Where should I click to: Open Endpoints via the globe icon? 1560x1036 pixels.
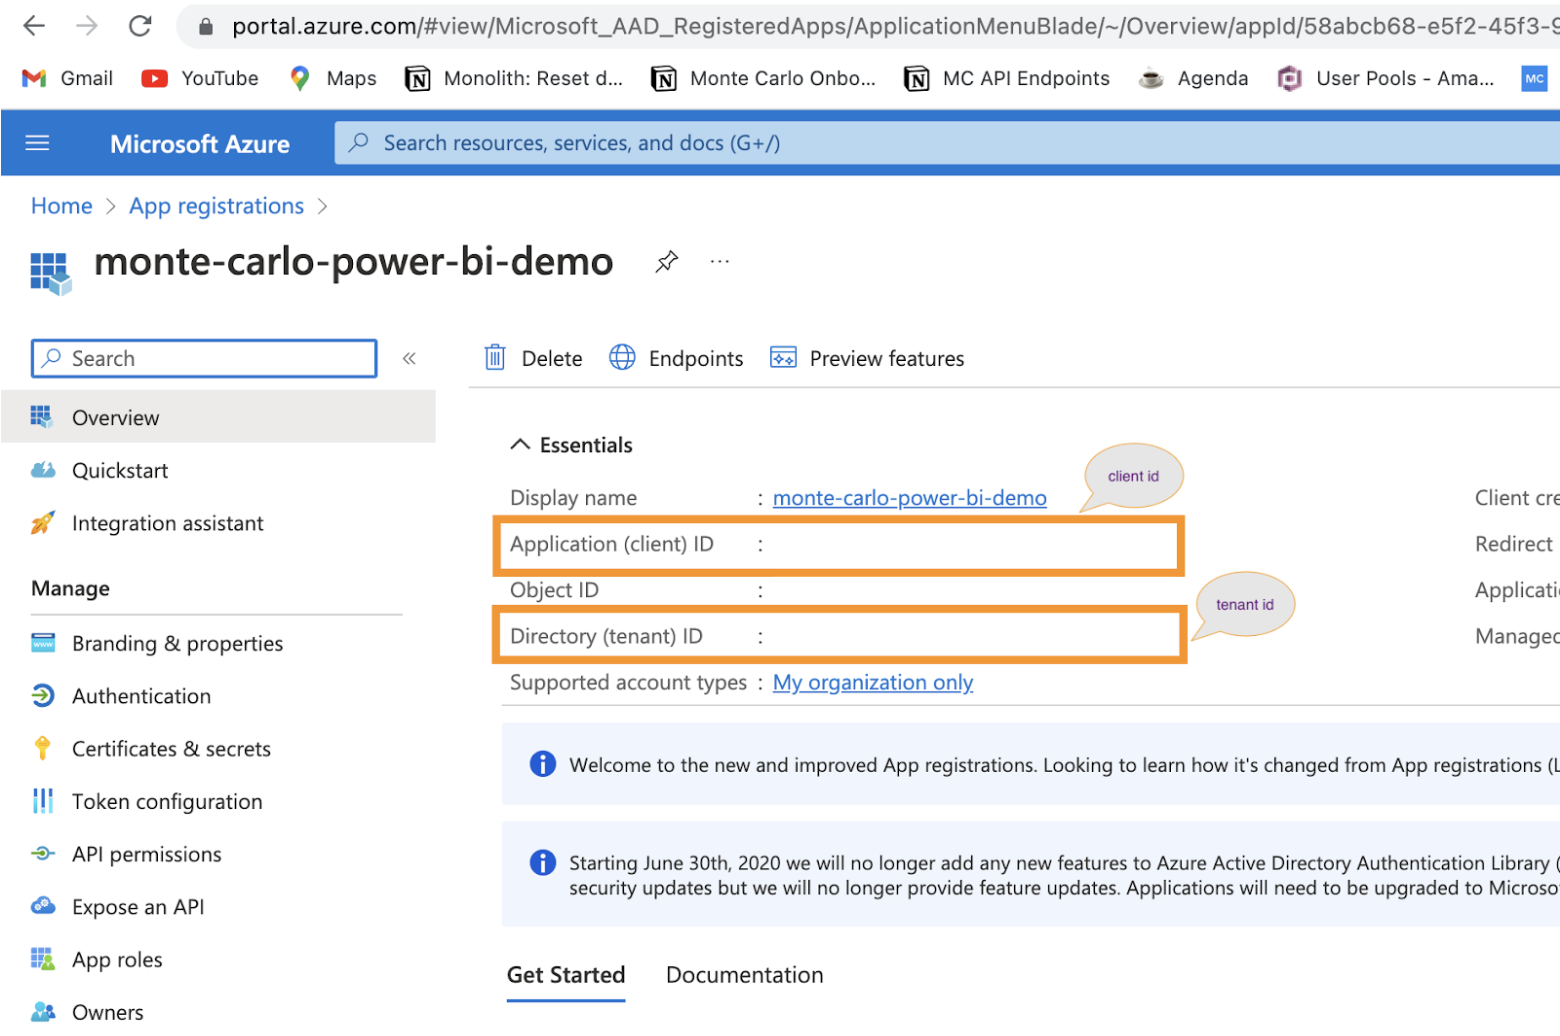pos(622,358)
